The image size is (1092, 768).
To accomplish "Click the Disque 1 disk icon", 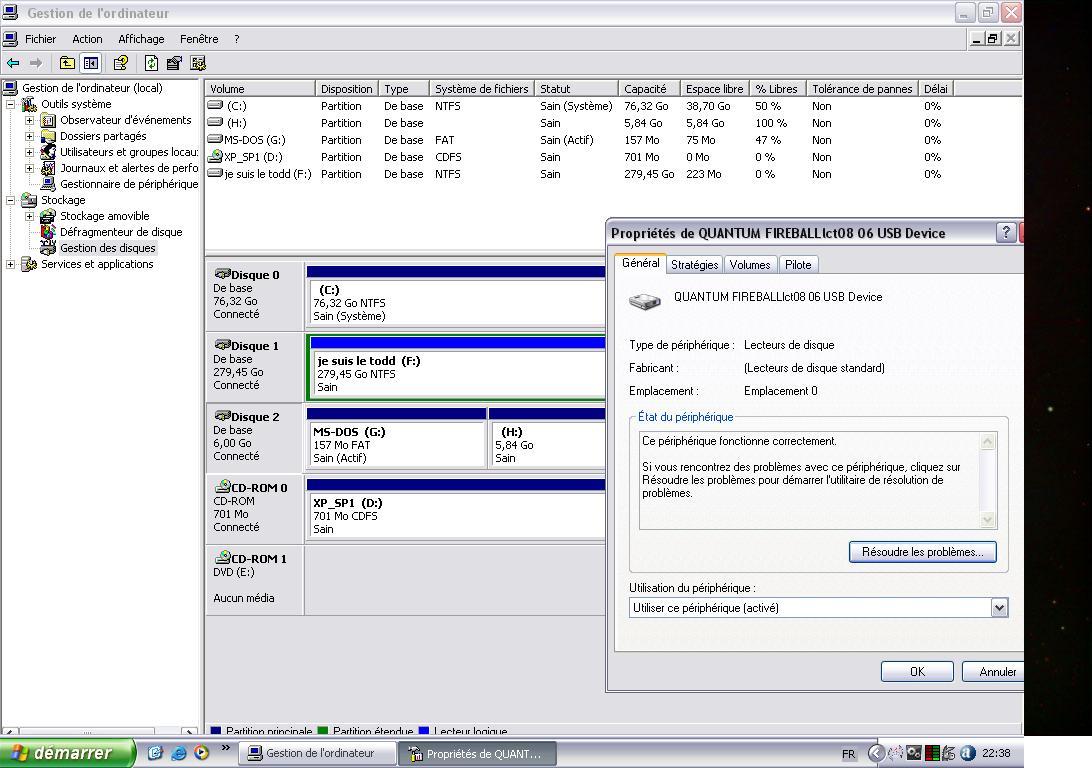I will (x=222, y=345).
